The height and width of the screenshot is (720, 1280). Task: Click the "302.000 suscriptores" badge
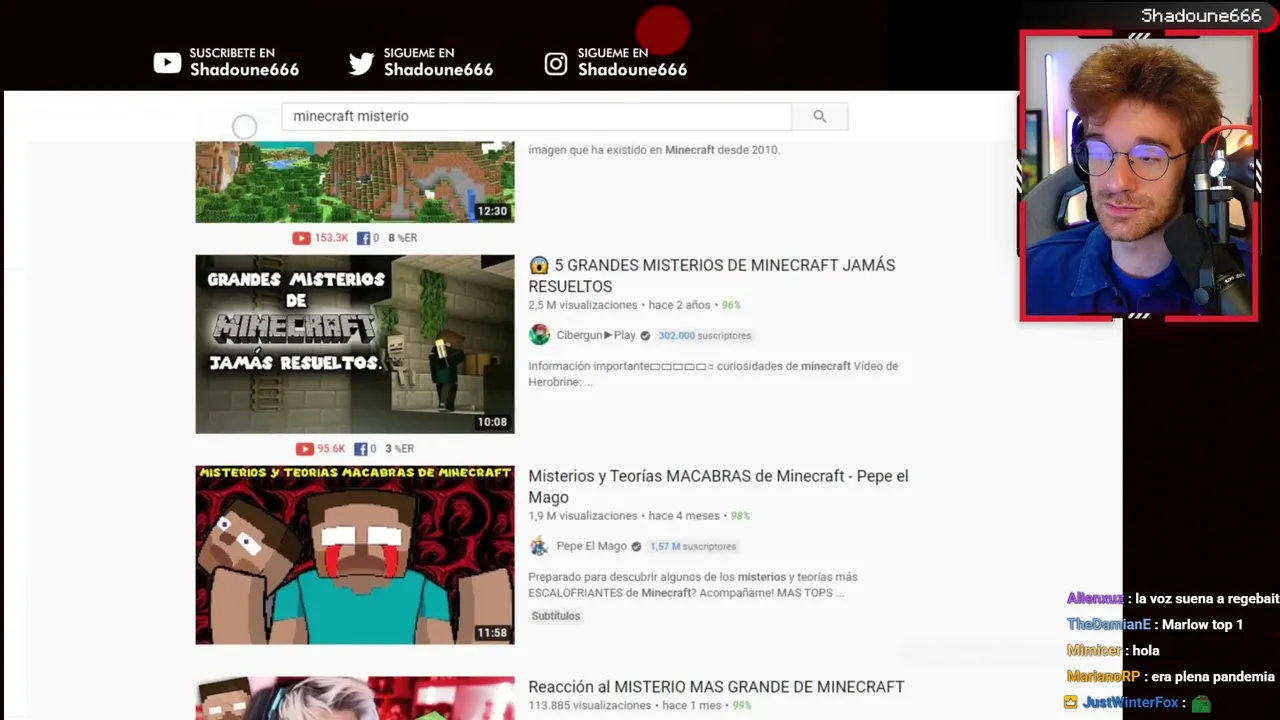(704, 336)
